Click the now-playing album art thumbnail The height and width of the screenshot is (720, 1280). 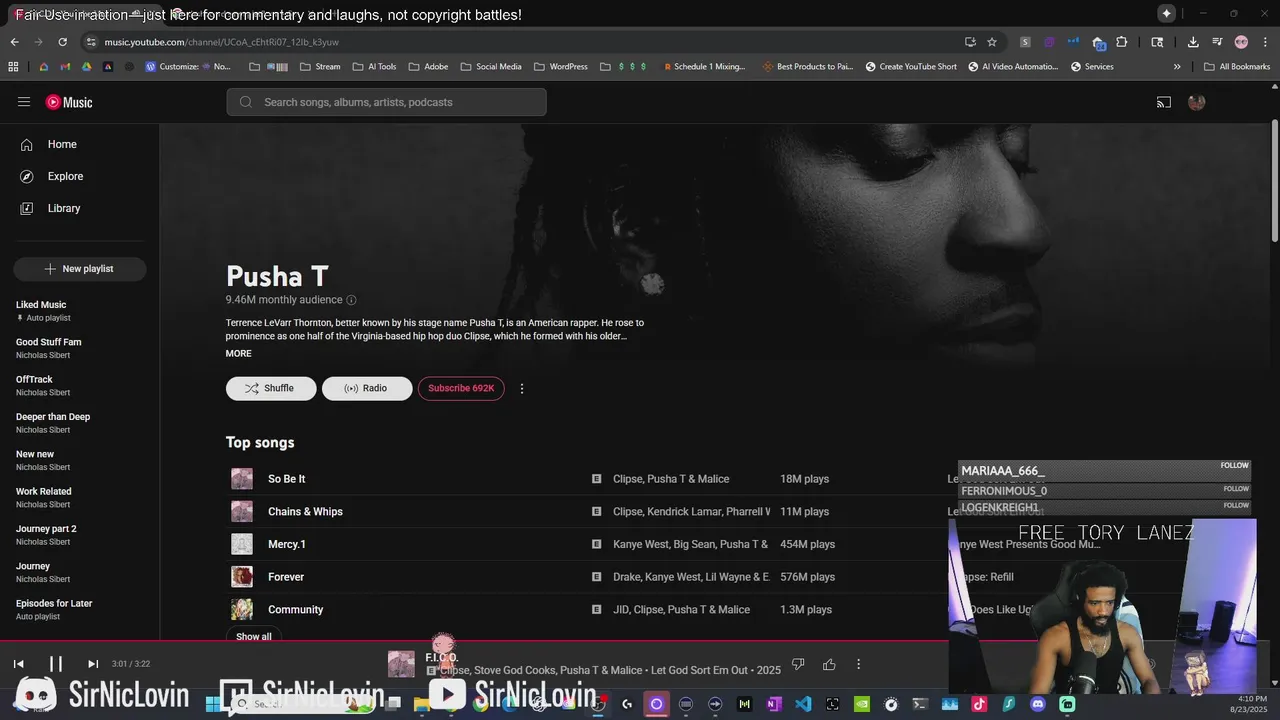pyautogui.click(x=401, y=664)
